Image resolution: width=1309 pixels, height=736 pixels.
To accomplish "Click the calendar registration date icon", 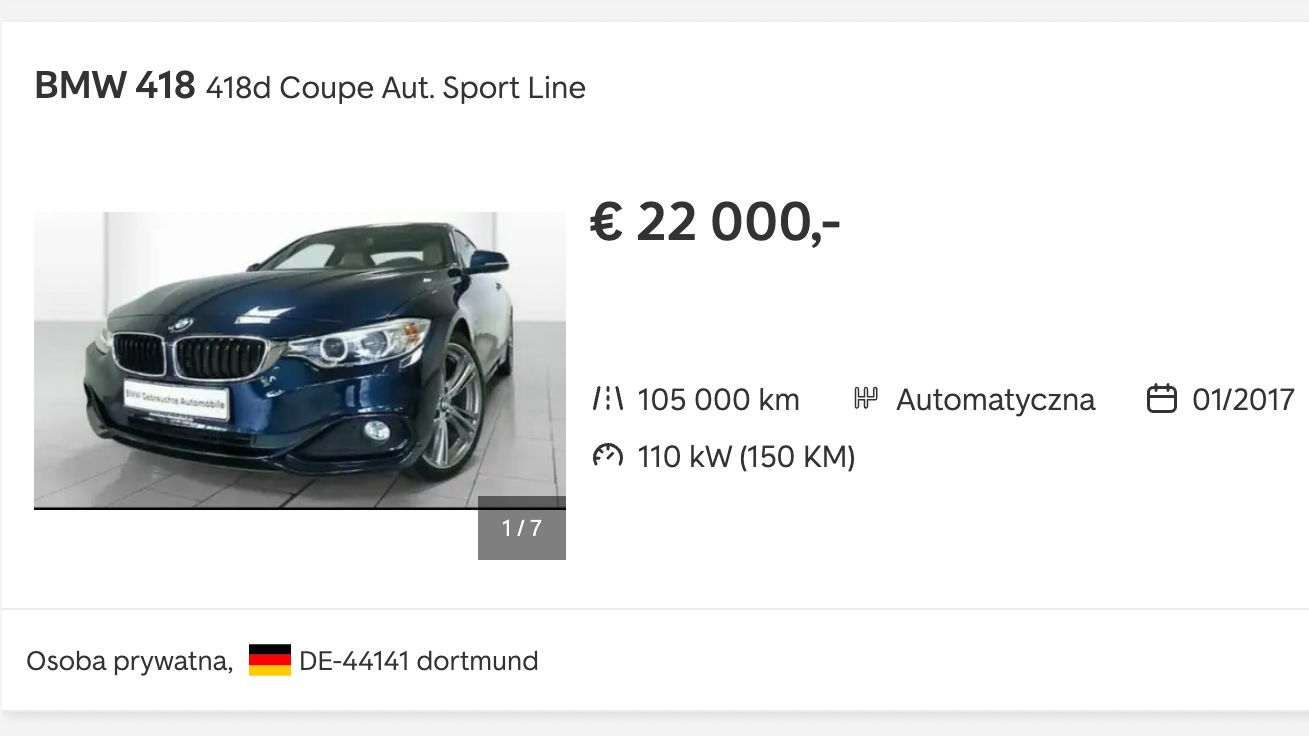I will [1161, 400].
